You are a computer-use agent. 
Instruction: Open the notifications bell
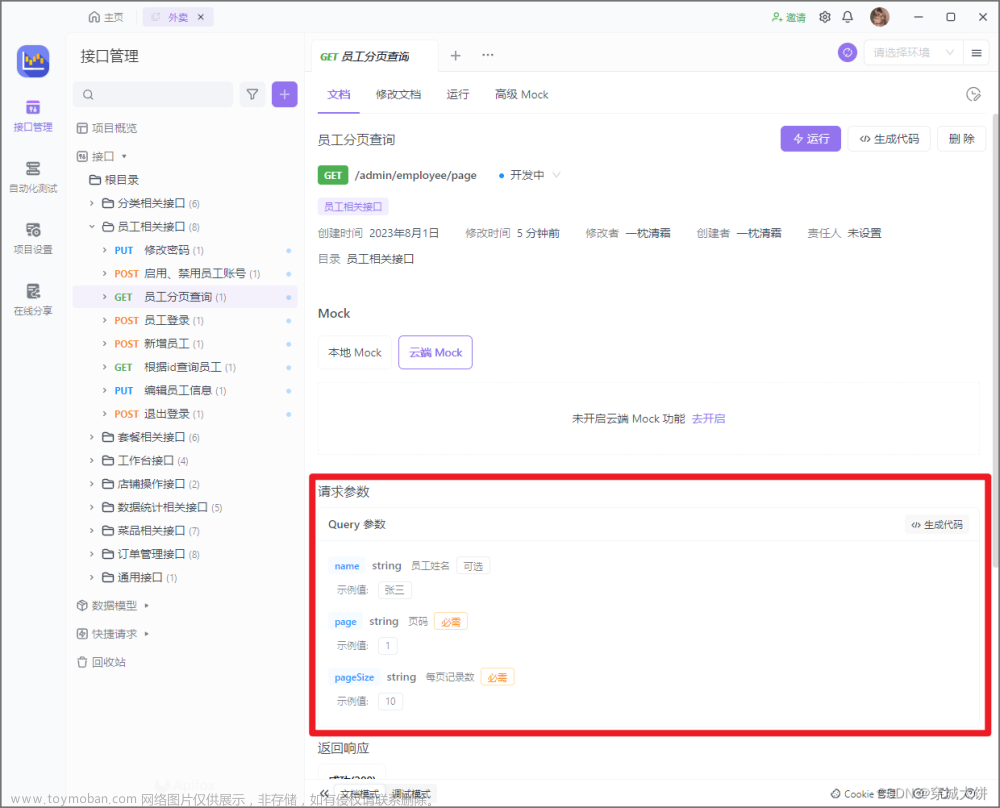pos(848,17)
